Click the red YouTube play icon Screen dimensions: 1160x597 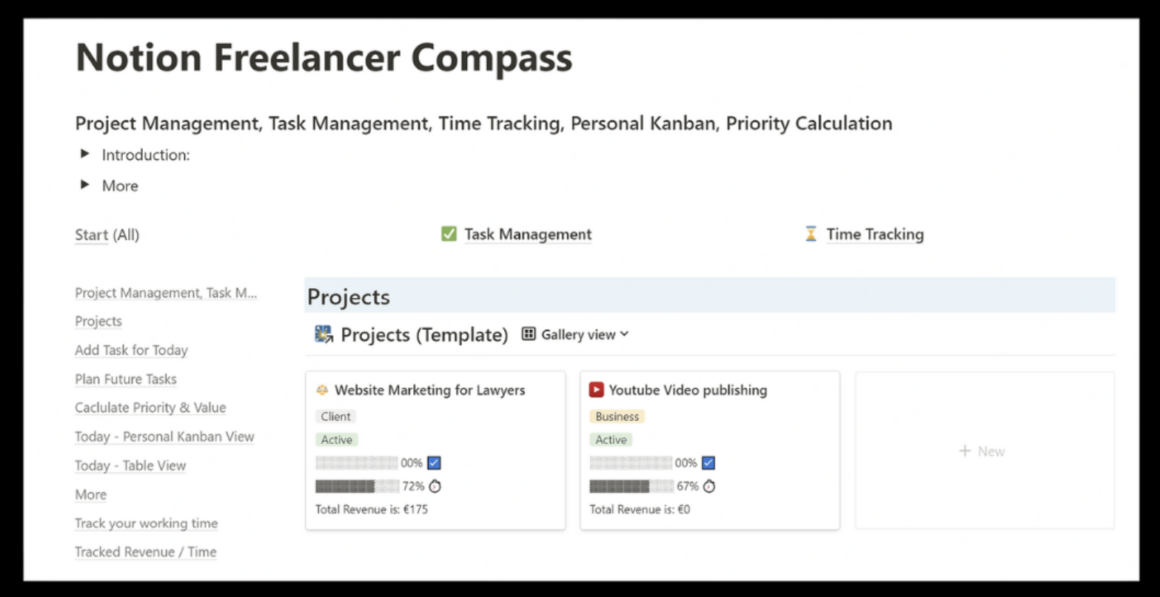(x=596, y=390)
